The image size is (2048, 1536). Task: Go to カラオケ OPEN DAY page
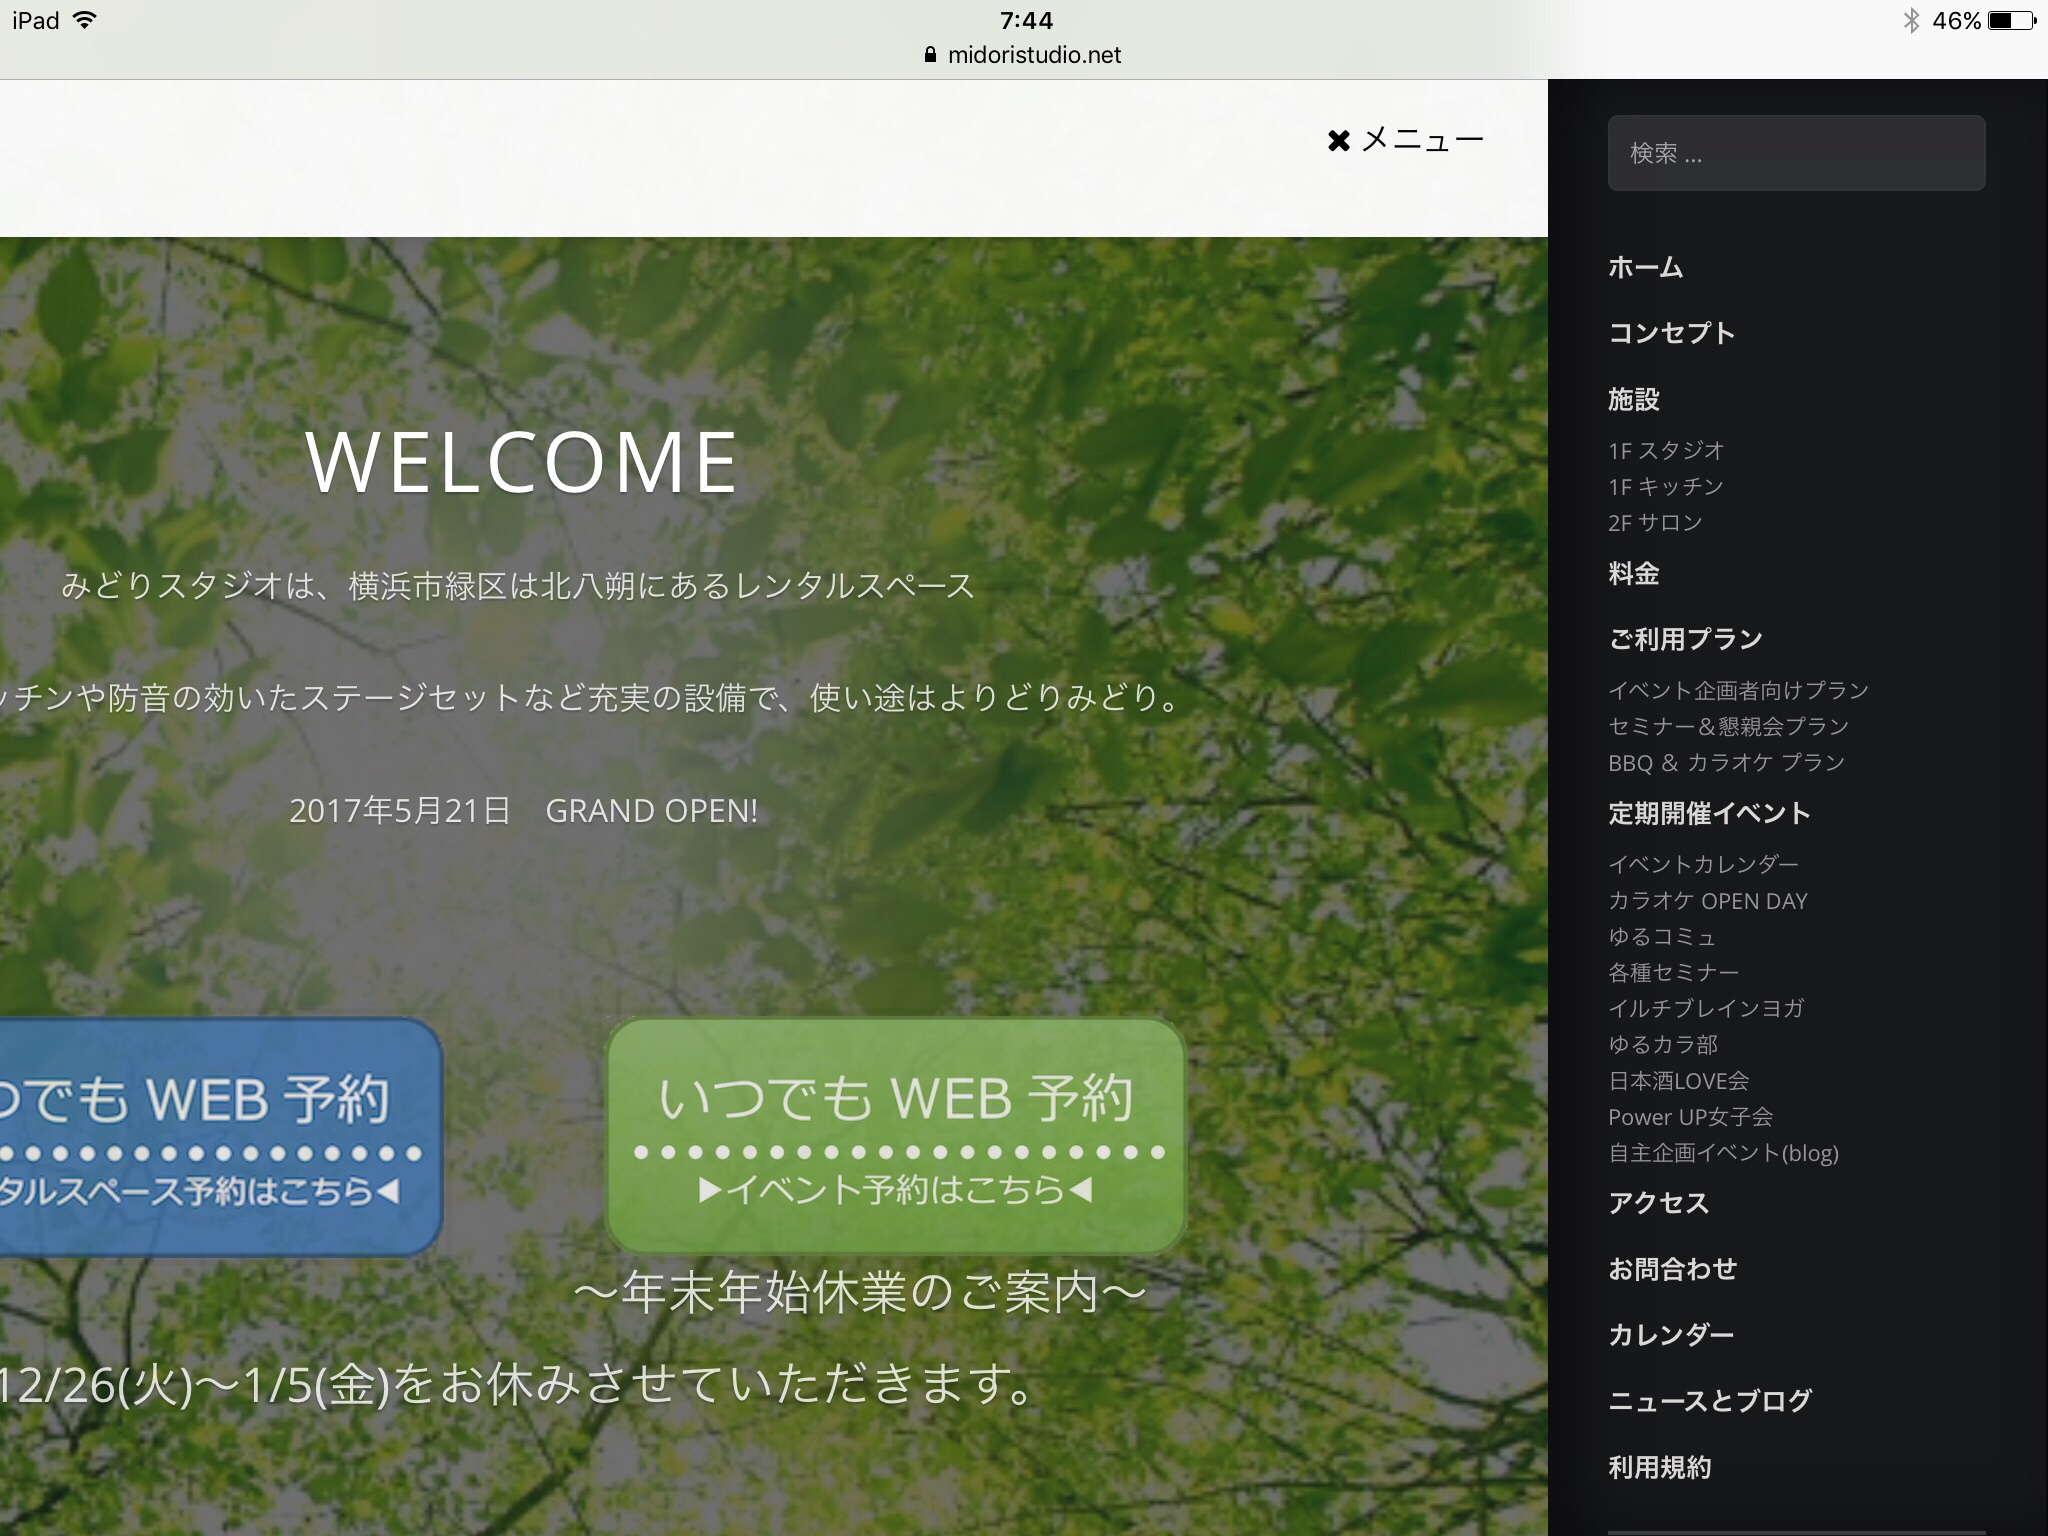pyautogui.click(x=1707, y=901)
